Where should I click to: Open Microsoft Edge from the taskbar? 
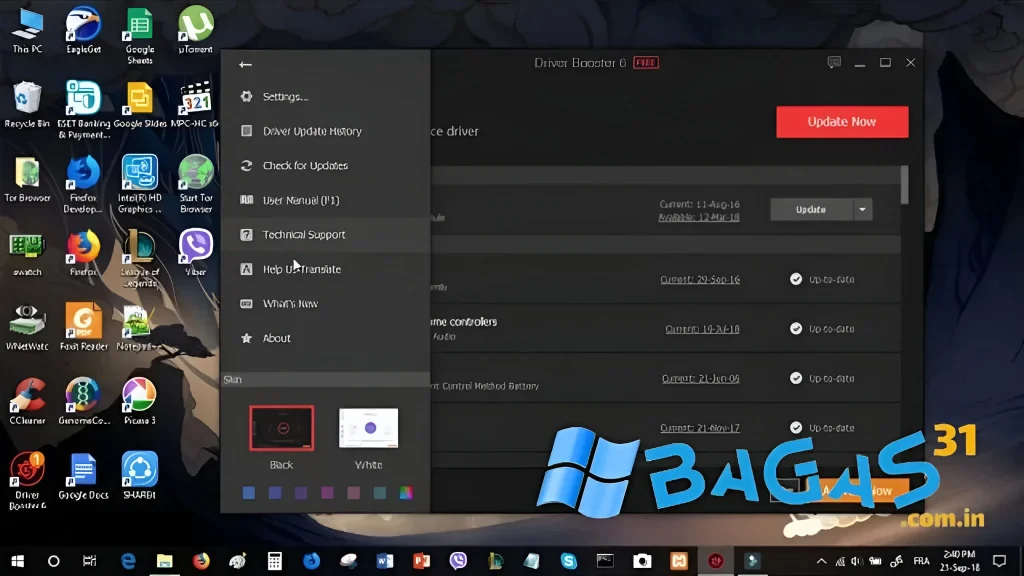[x=128, y=561]
